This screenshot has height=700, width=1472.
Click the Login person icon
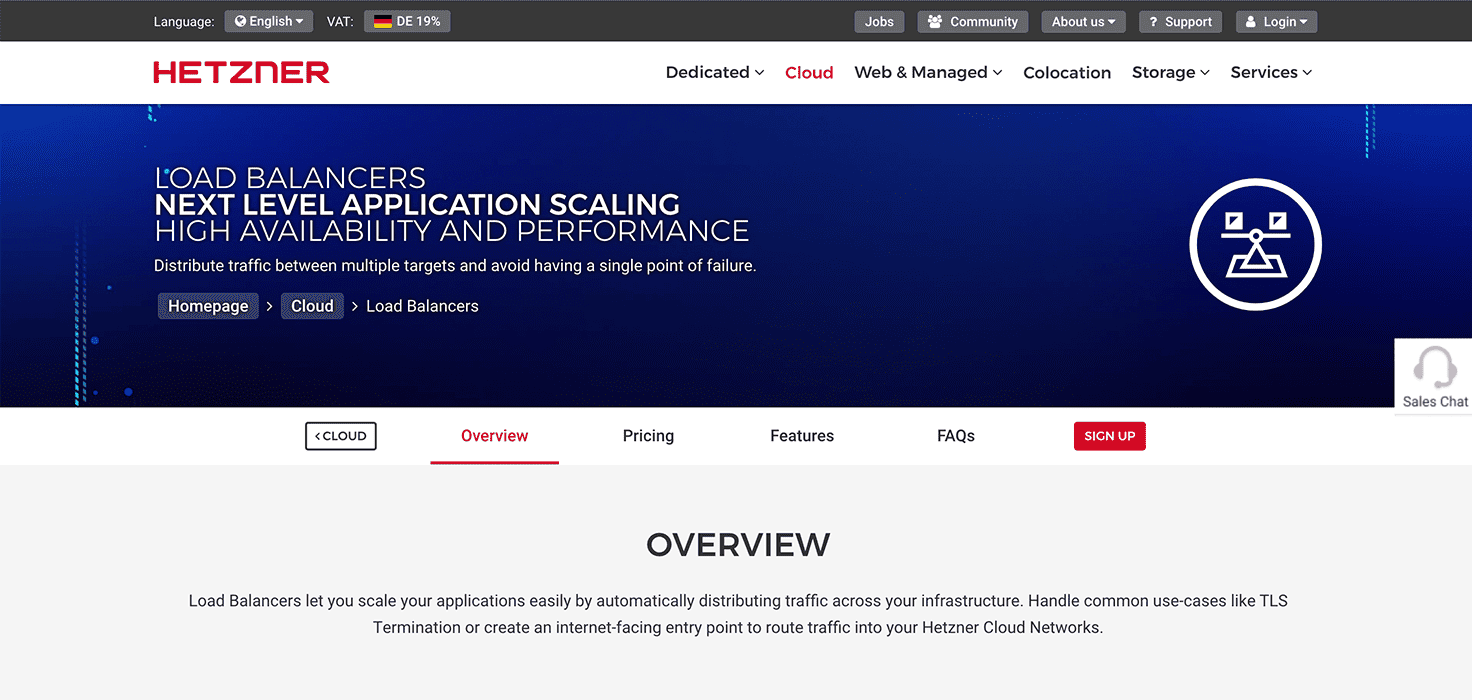click(1250, 21)
